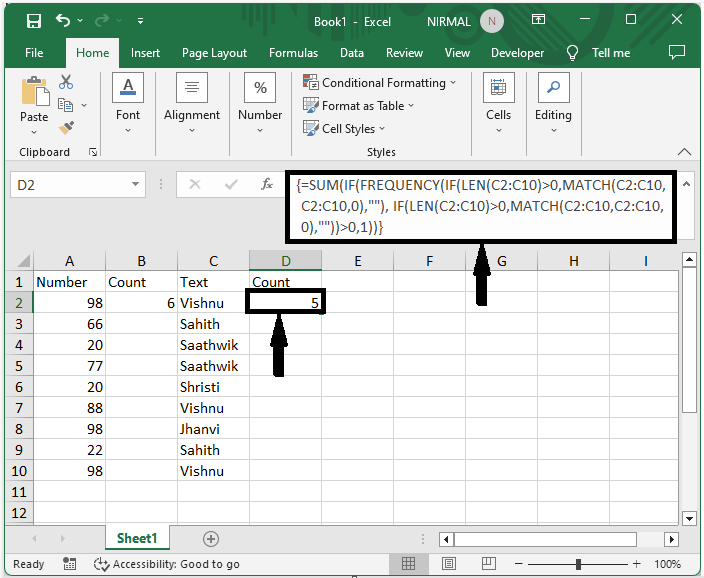
Task: Click Accessibility: Good to go status
Action: pos(167,564)
